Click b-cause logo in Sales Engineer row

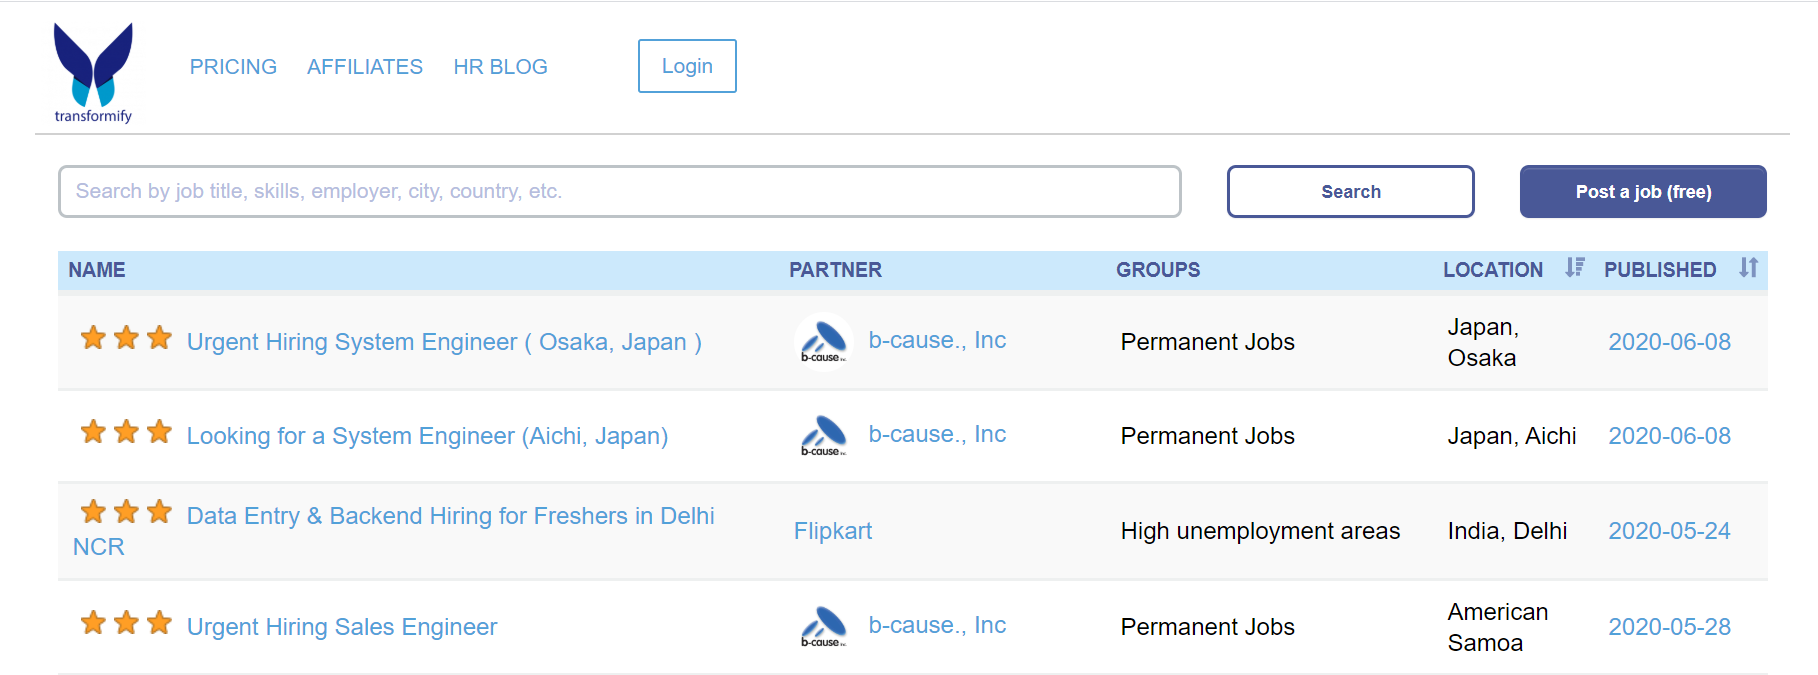coord(823,627)
